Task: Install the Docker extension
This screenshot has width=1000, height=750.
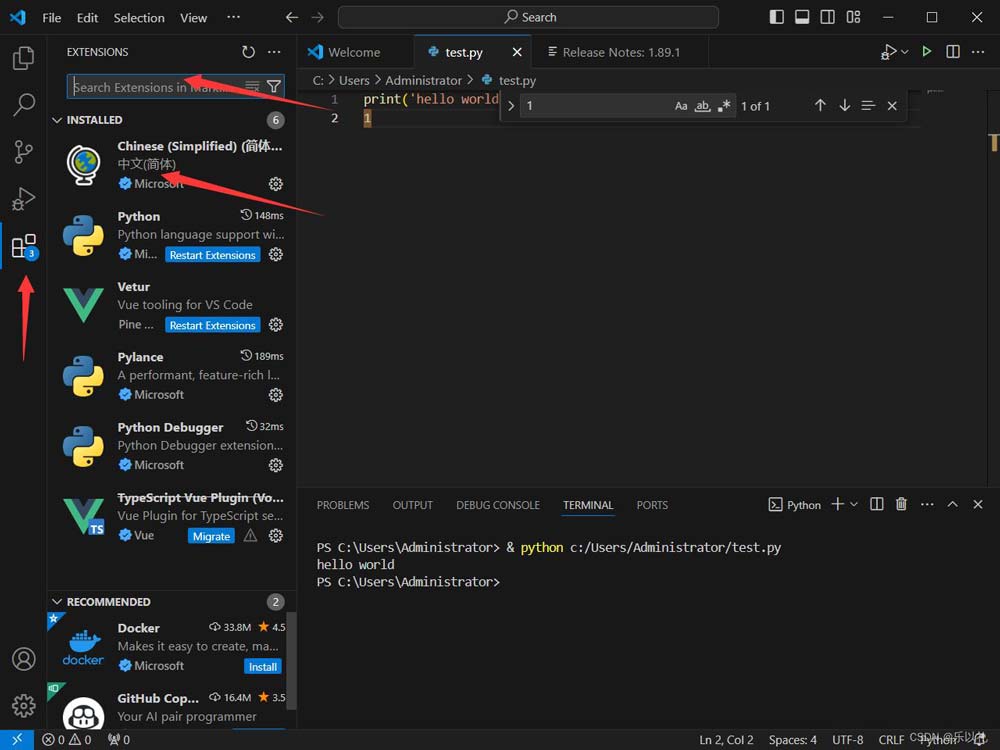Action: (x=262, y=666)
